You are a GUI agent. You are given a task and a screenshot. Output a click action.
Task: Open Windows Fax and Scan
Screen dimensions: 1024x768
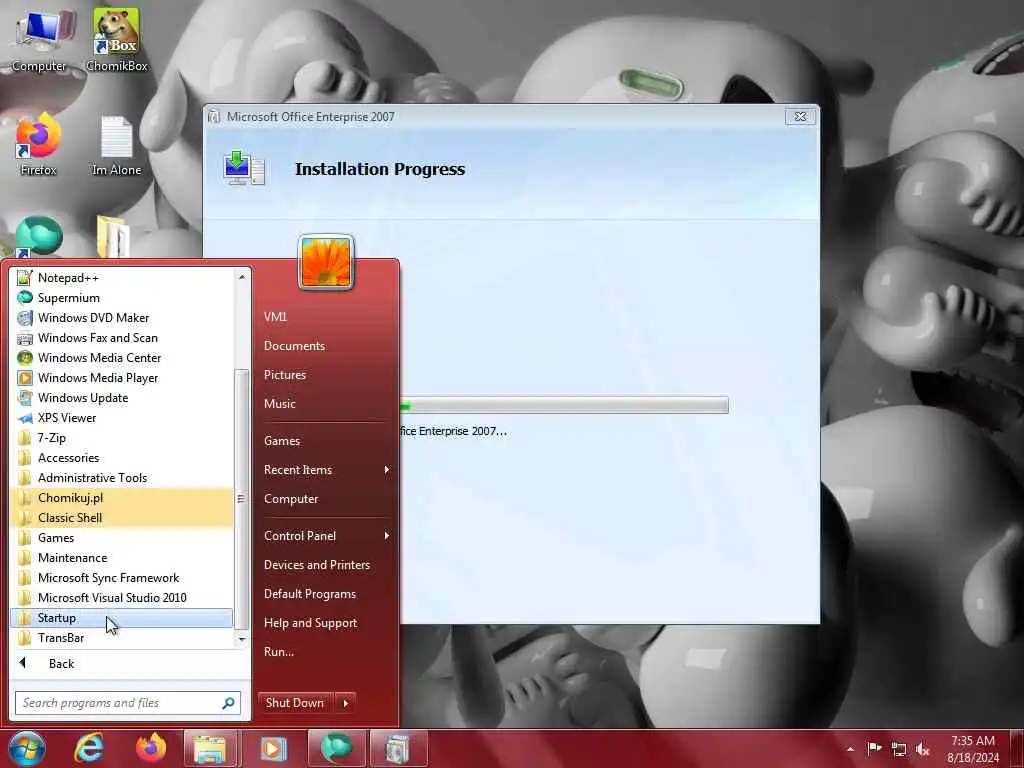[x=121, y=338]
